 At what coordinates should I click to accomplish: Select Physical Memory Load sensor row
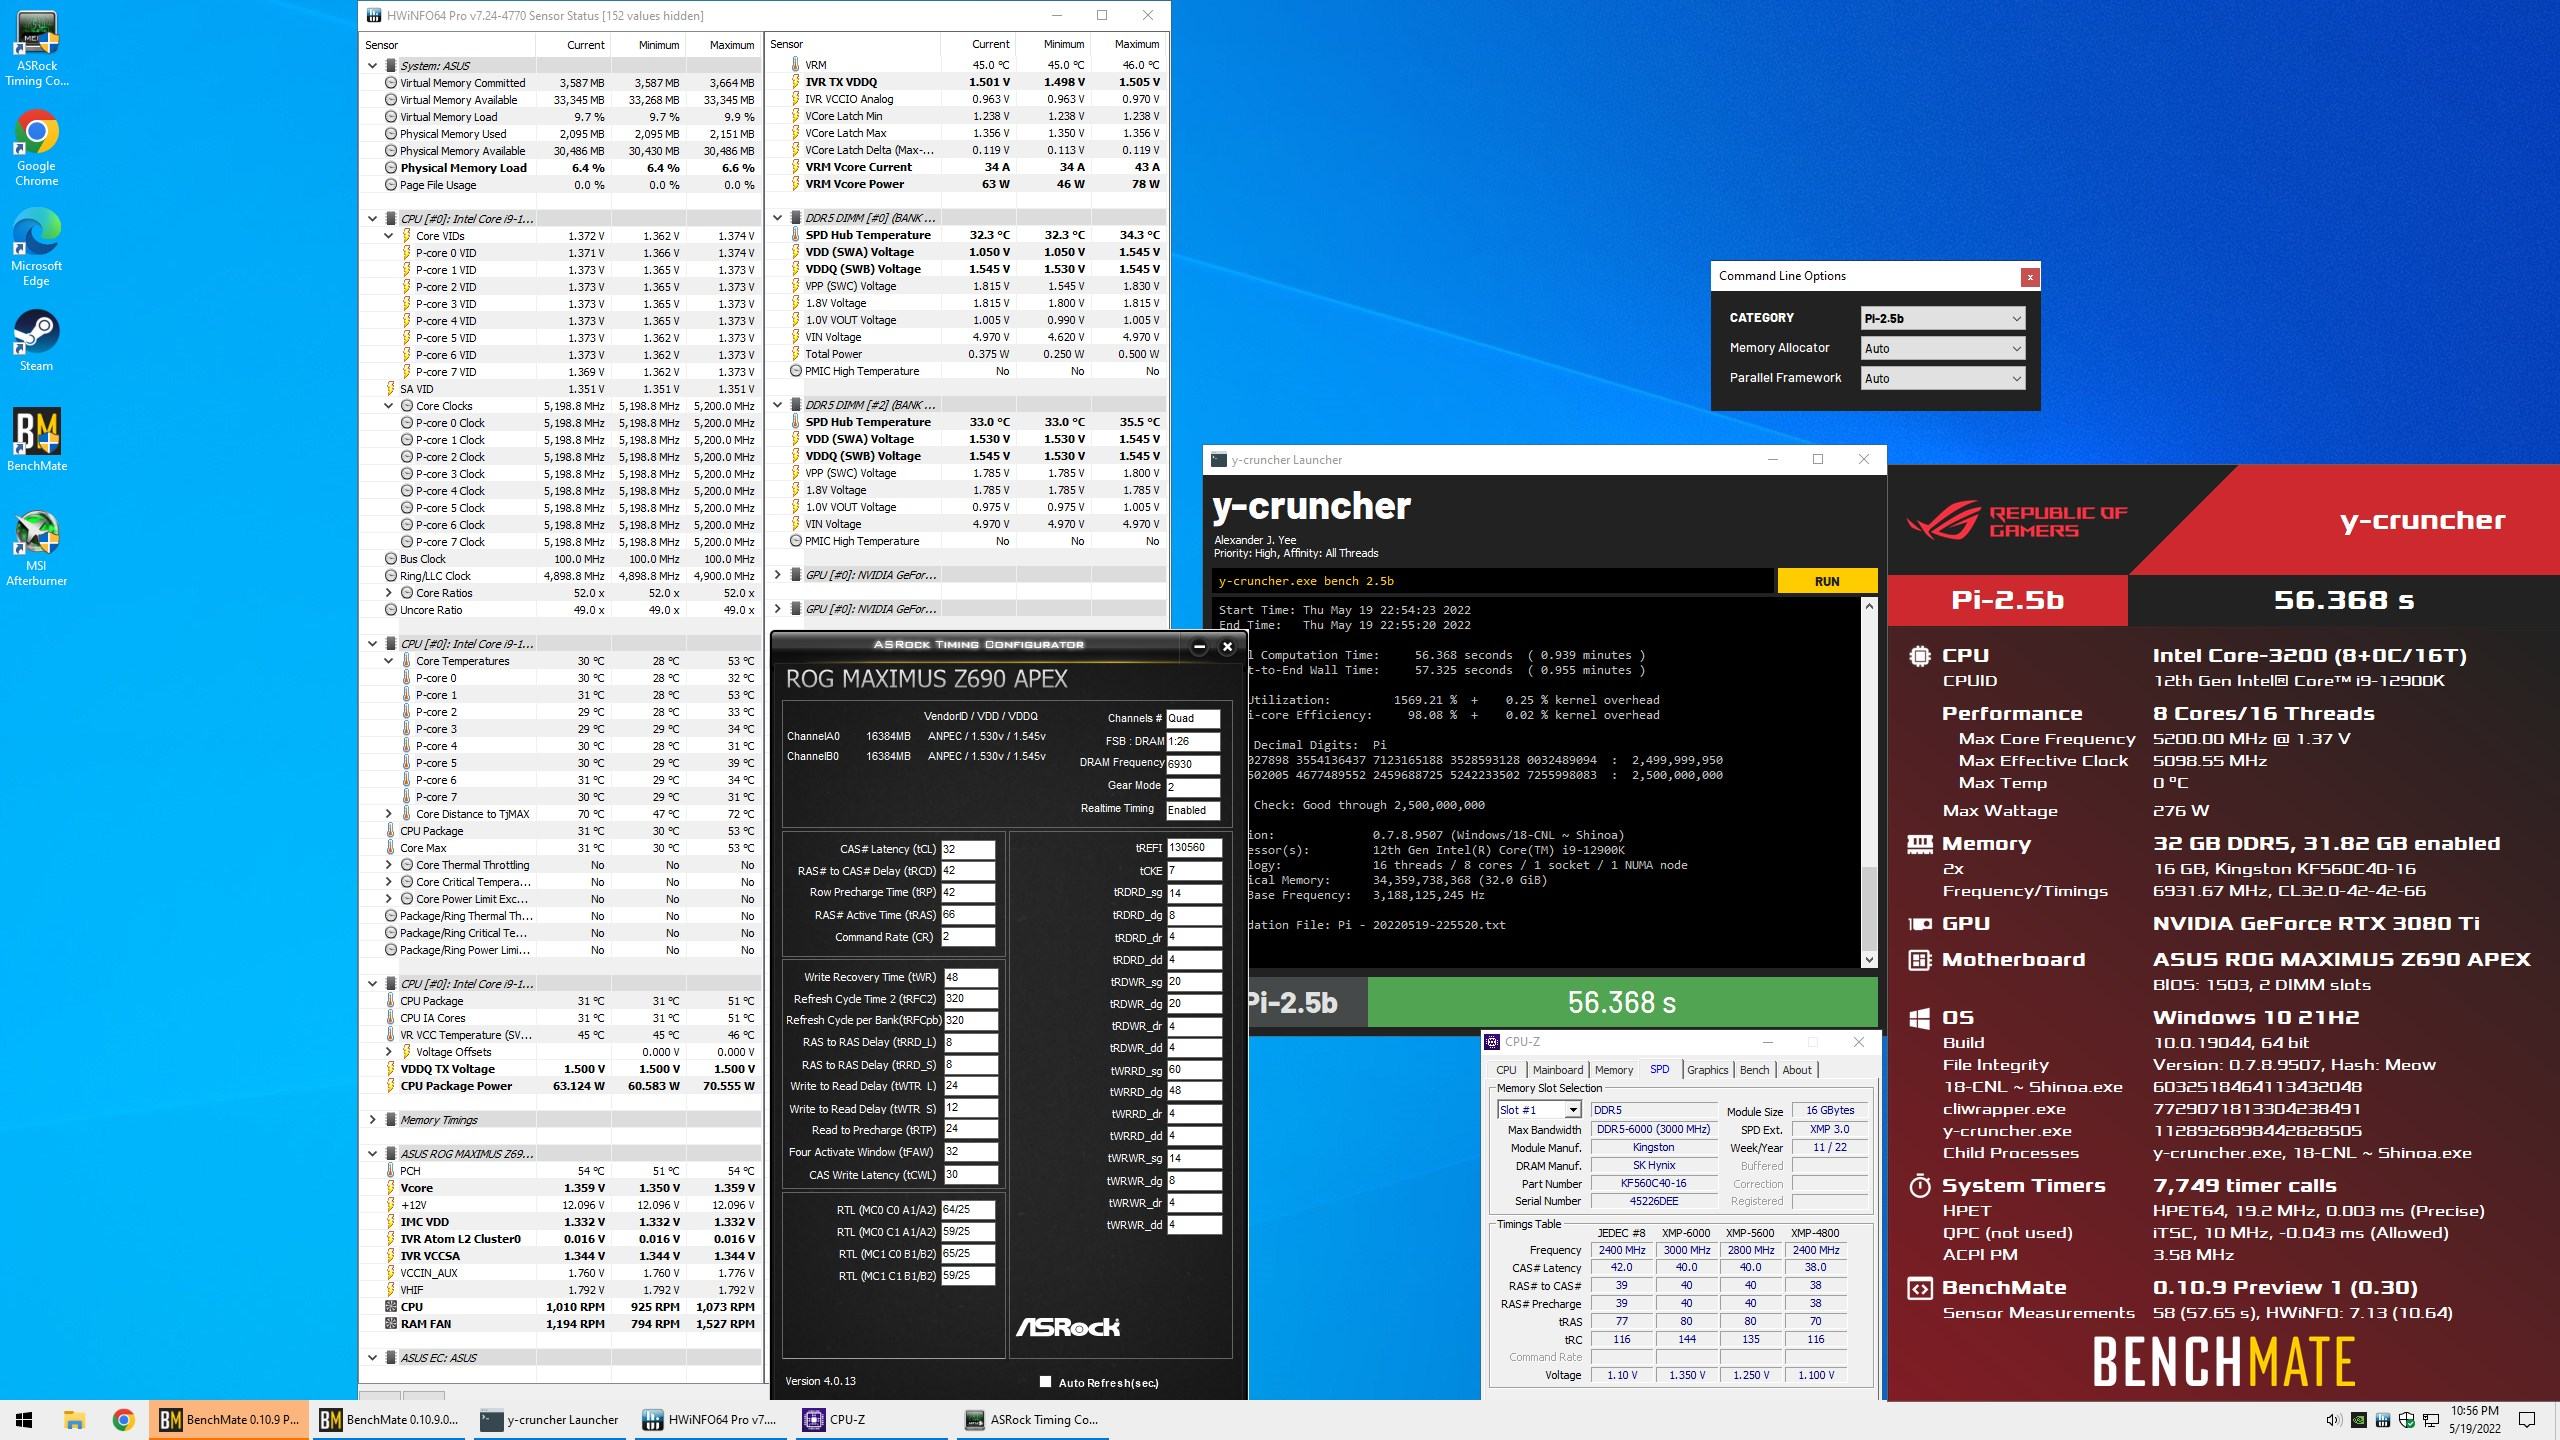[561, 168]
